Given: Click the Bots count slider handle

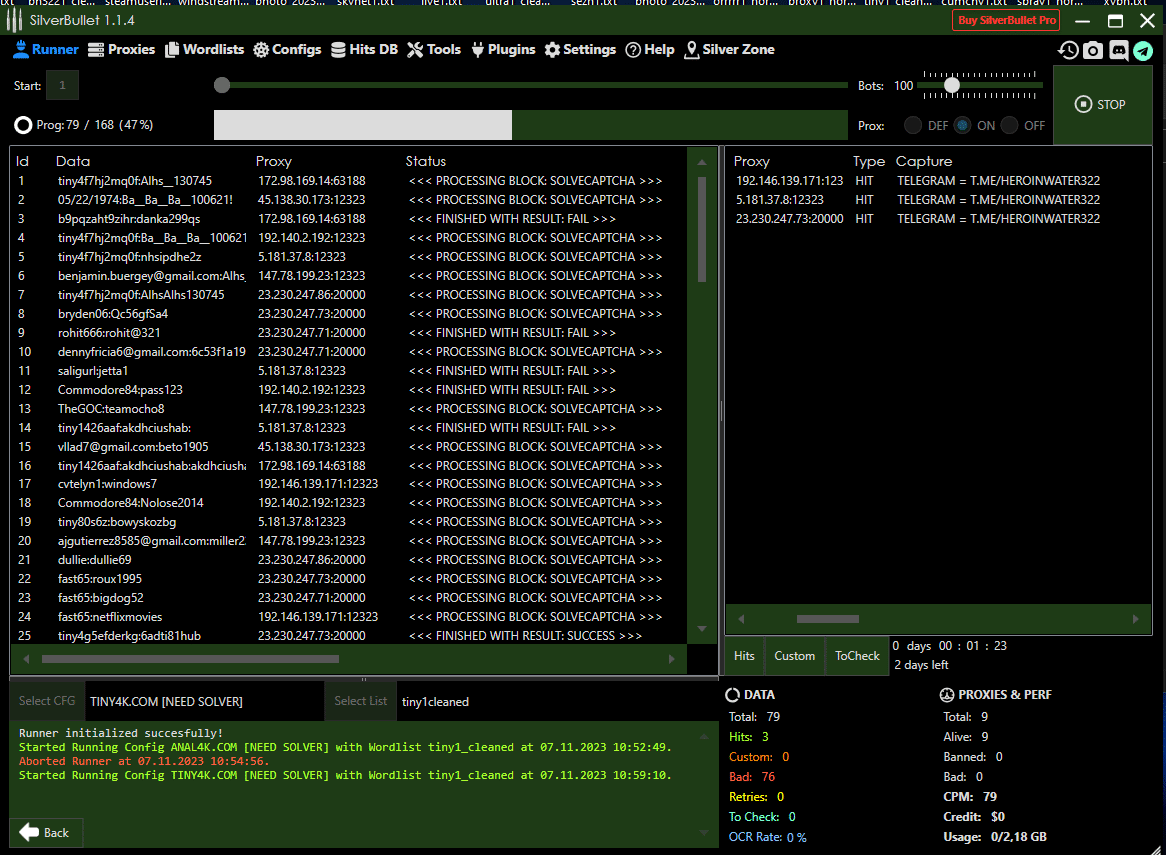Looking at the screenshot, I should pos(952,86).
